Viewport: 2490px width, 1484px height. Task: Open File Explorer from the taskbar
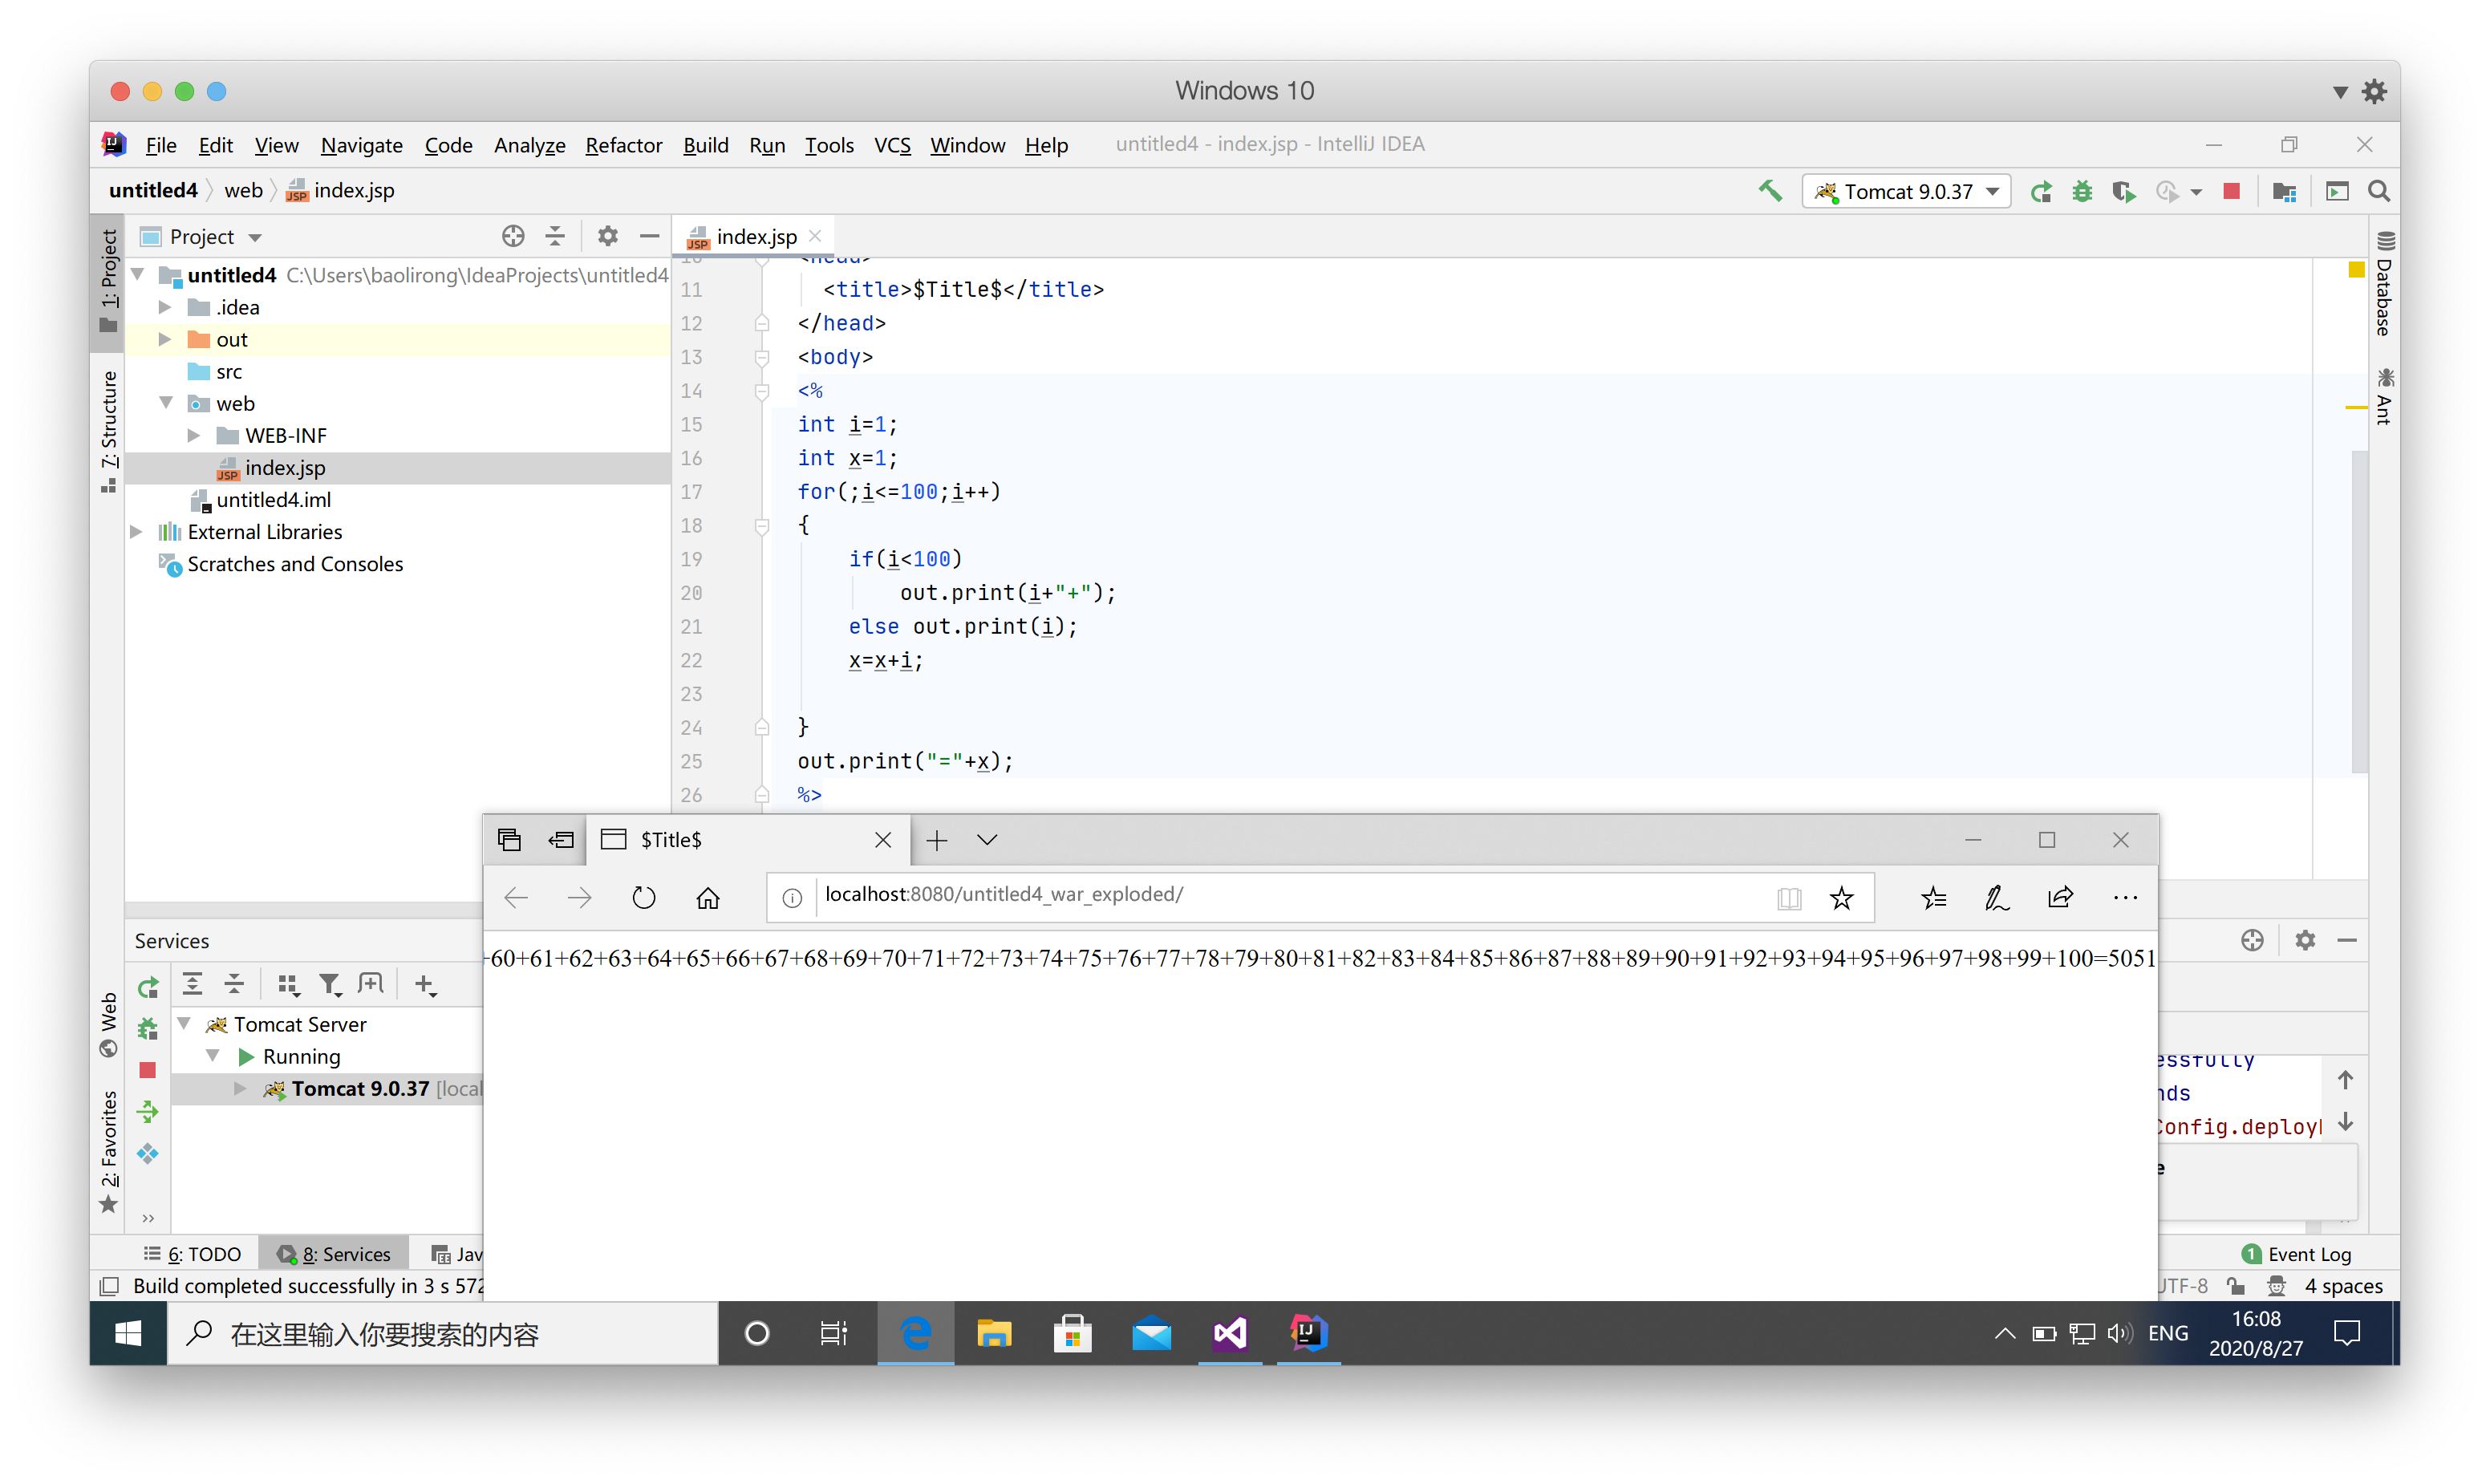tap(993, 1333)
